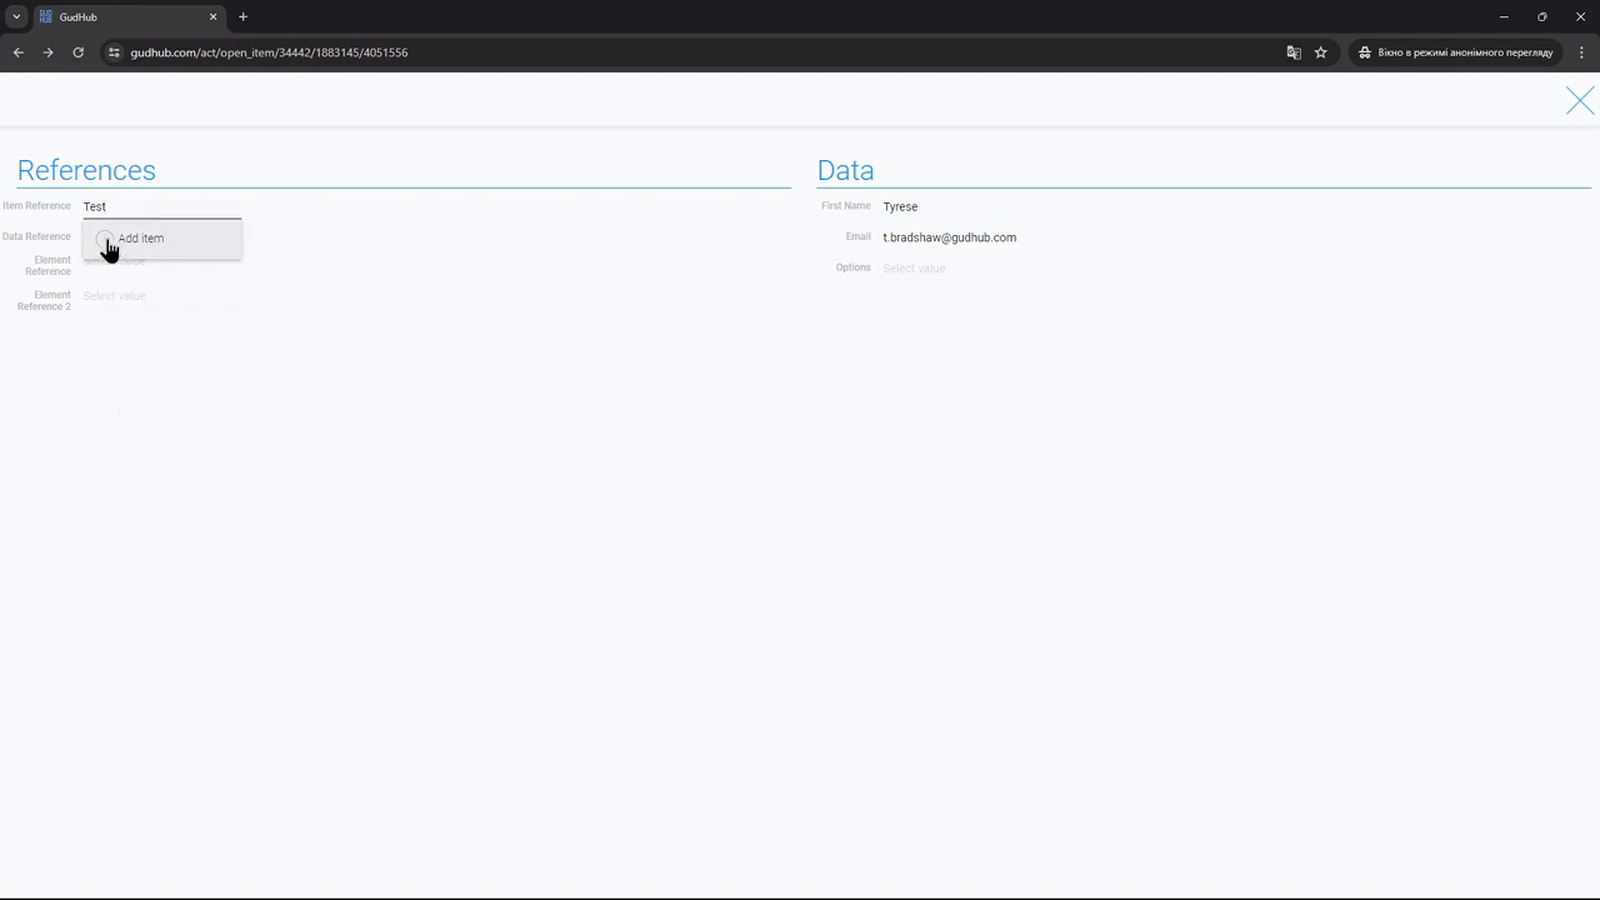1600x900 pixels.
Task: Close the GudHub browser tab
Action: [x=213, y=17]
